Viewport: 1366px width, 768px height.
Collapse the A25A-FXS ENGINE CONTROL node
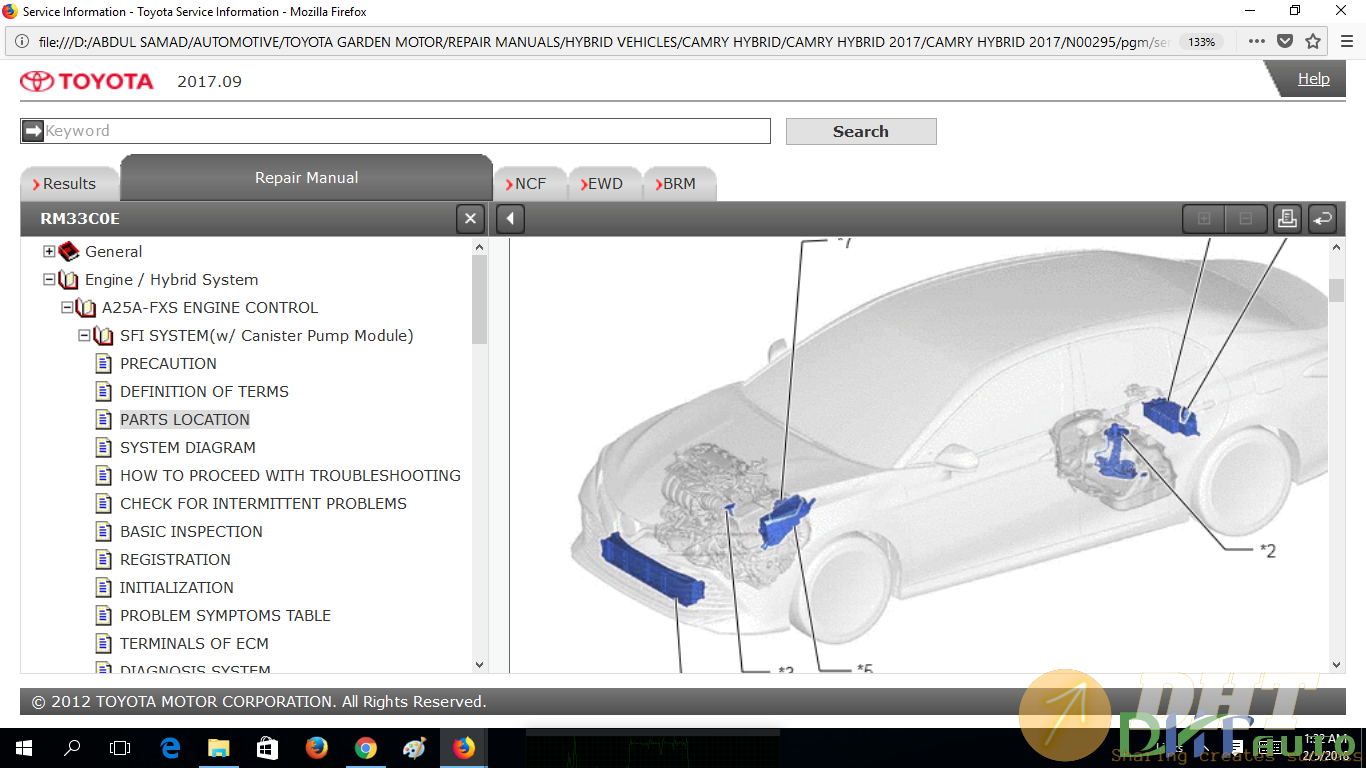[66, 308]
